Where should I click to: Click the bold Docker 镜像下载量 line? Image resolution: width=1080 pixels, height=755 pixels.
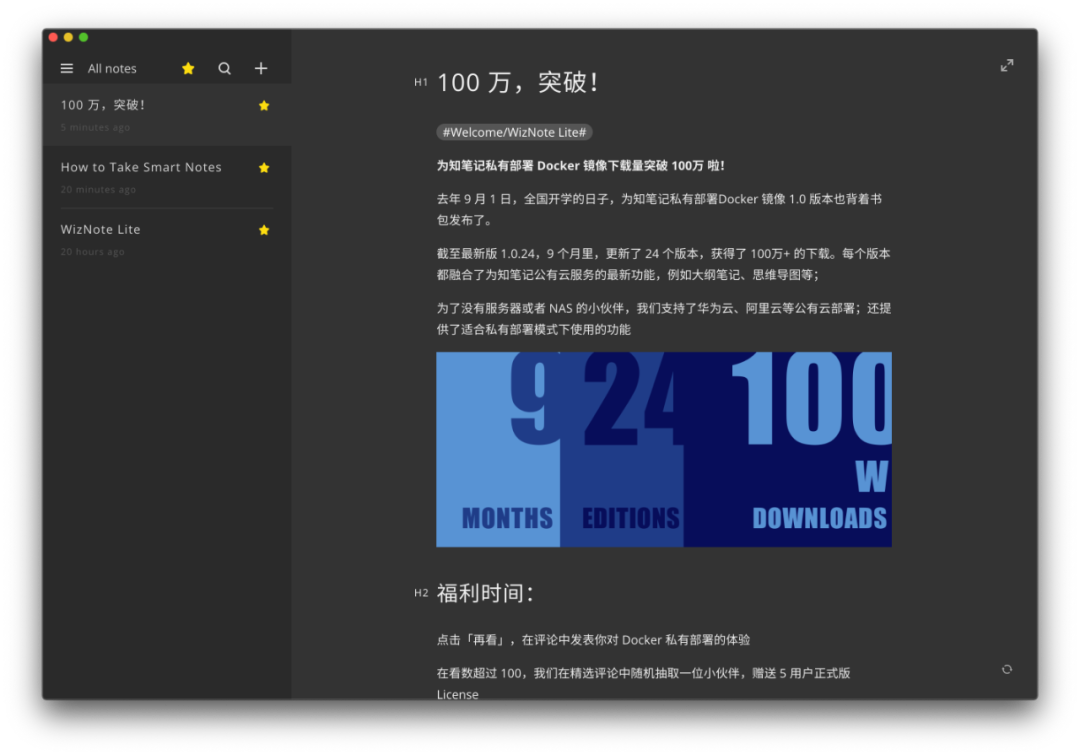coord(581,165)
